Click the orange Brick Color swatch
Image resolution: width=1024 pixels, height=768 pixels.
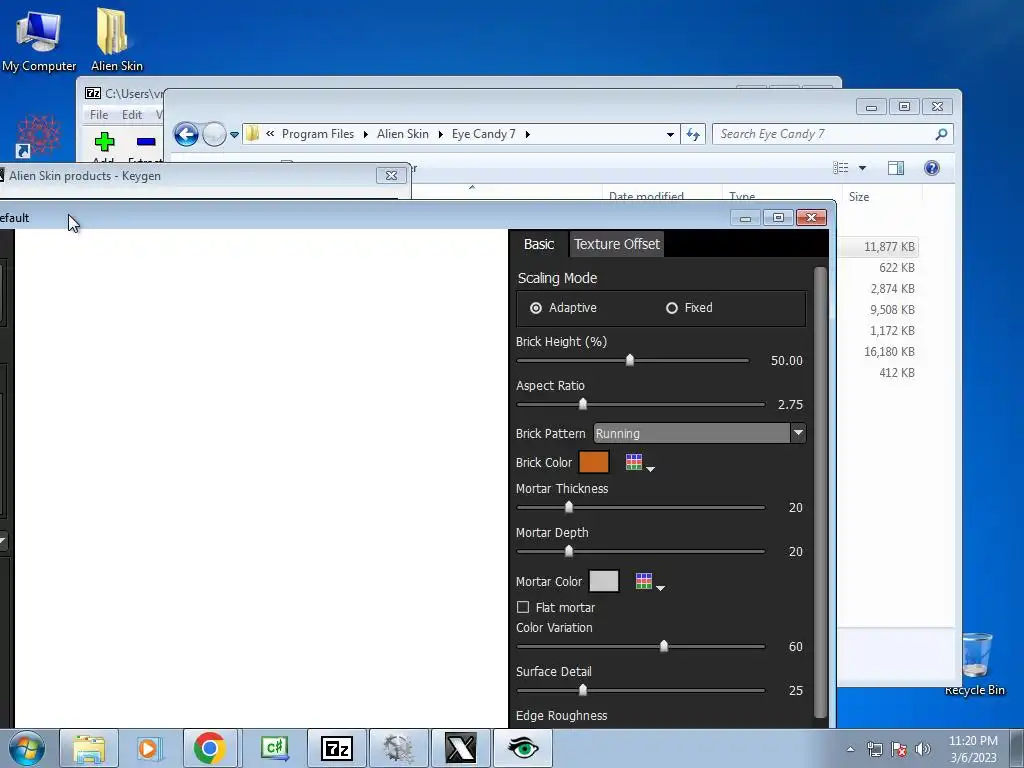594,462
